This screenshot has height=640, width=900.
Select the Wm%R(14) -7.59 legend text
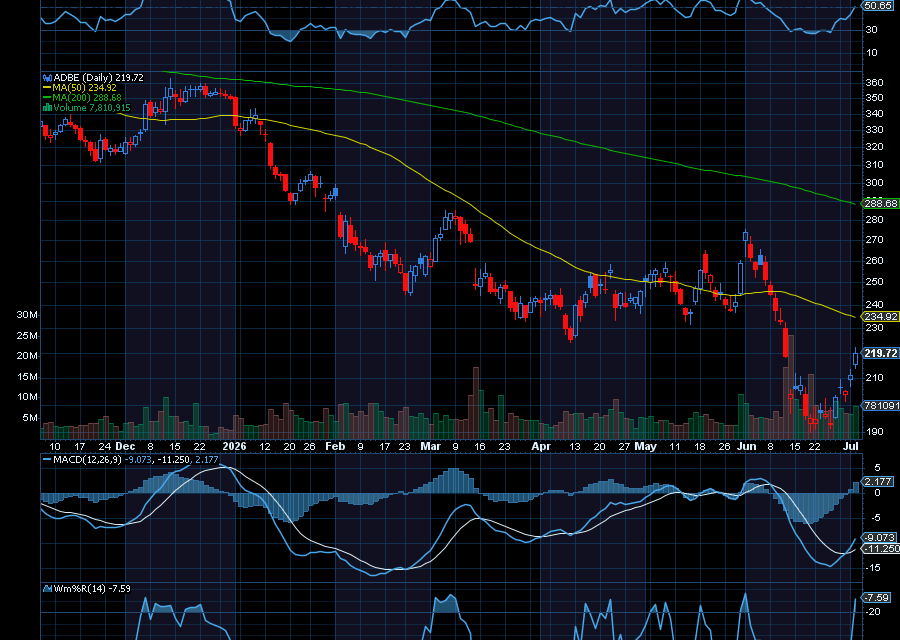point(92,588)
